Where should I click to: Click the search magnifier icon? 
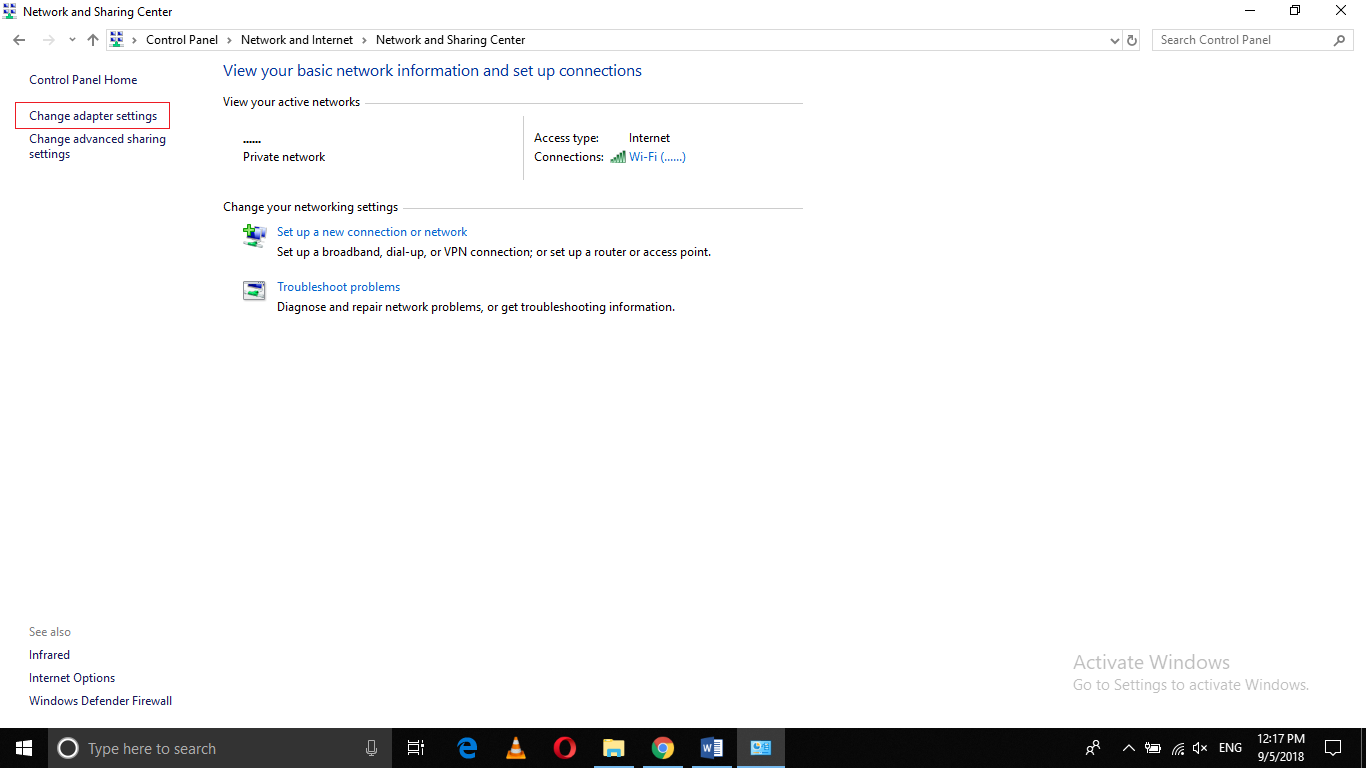click(1340, 40)
